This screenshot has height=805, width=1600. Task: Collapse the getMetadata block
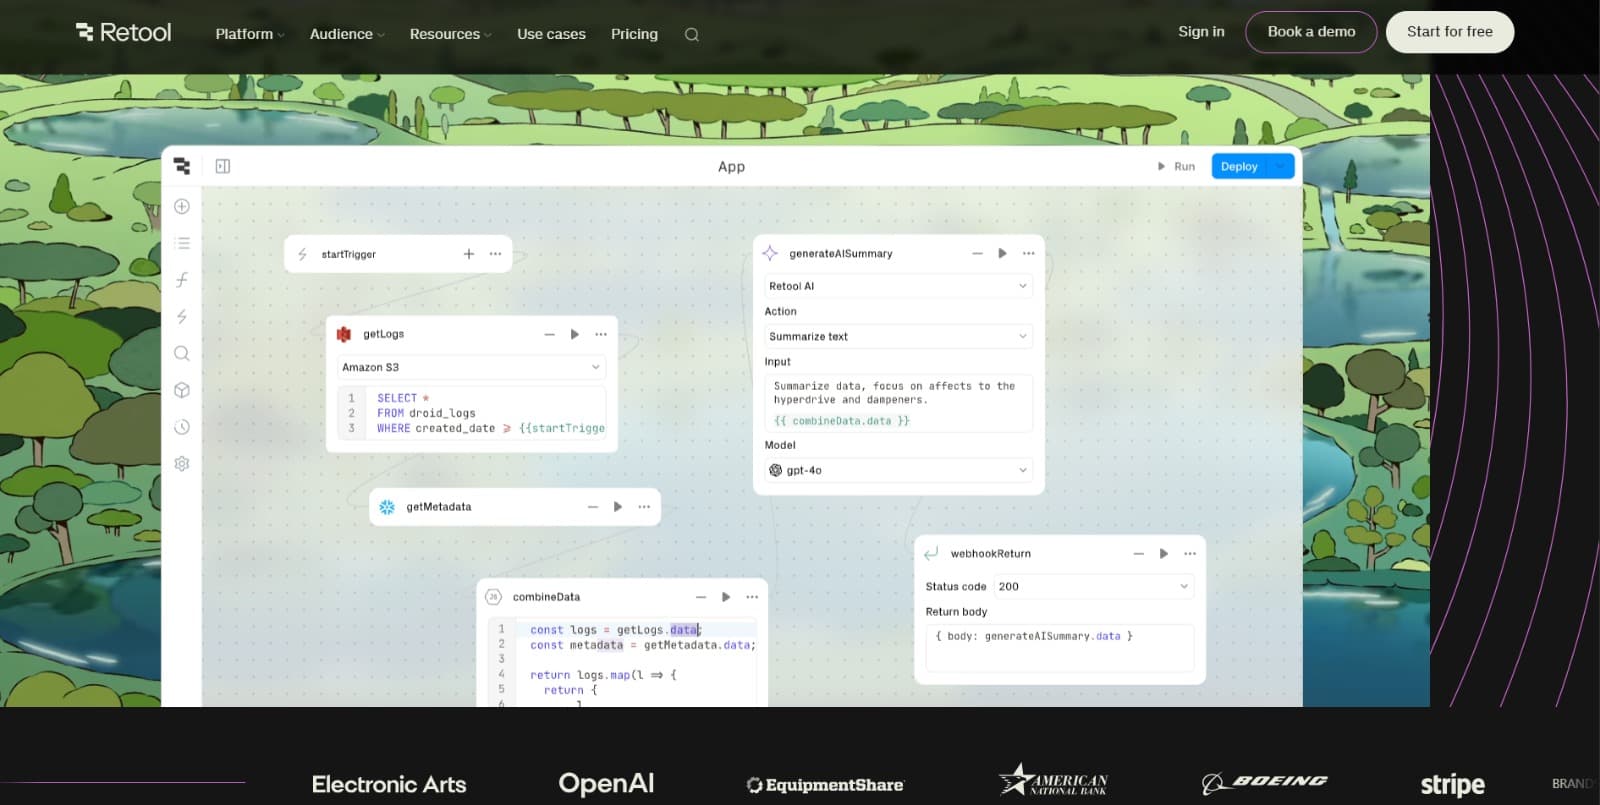pyautogui.click(x=593, y=507)
